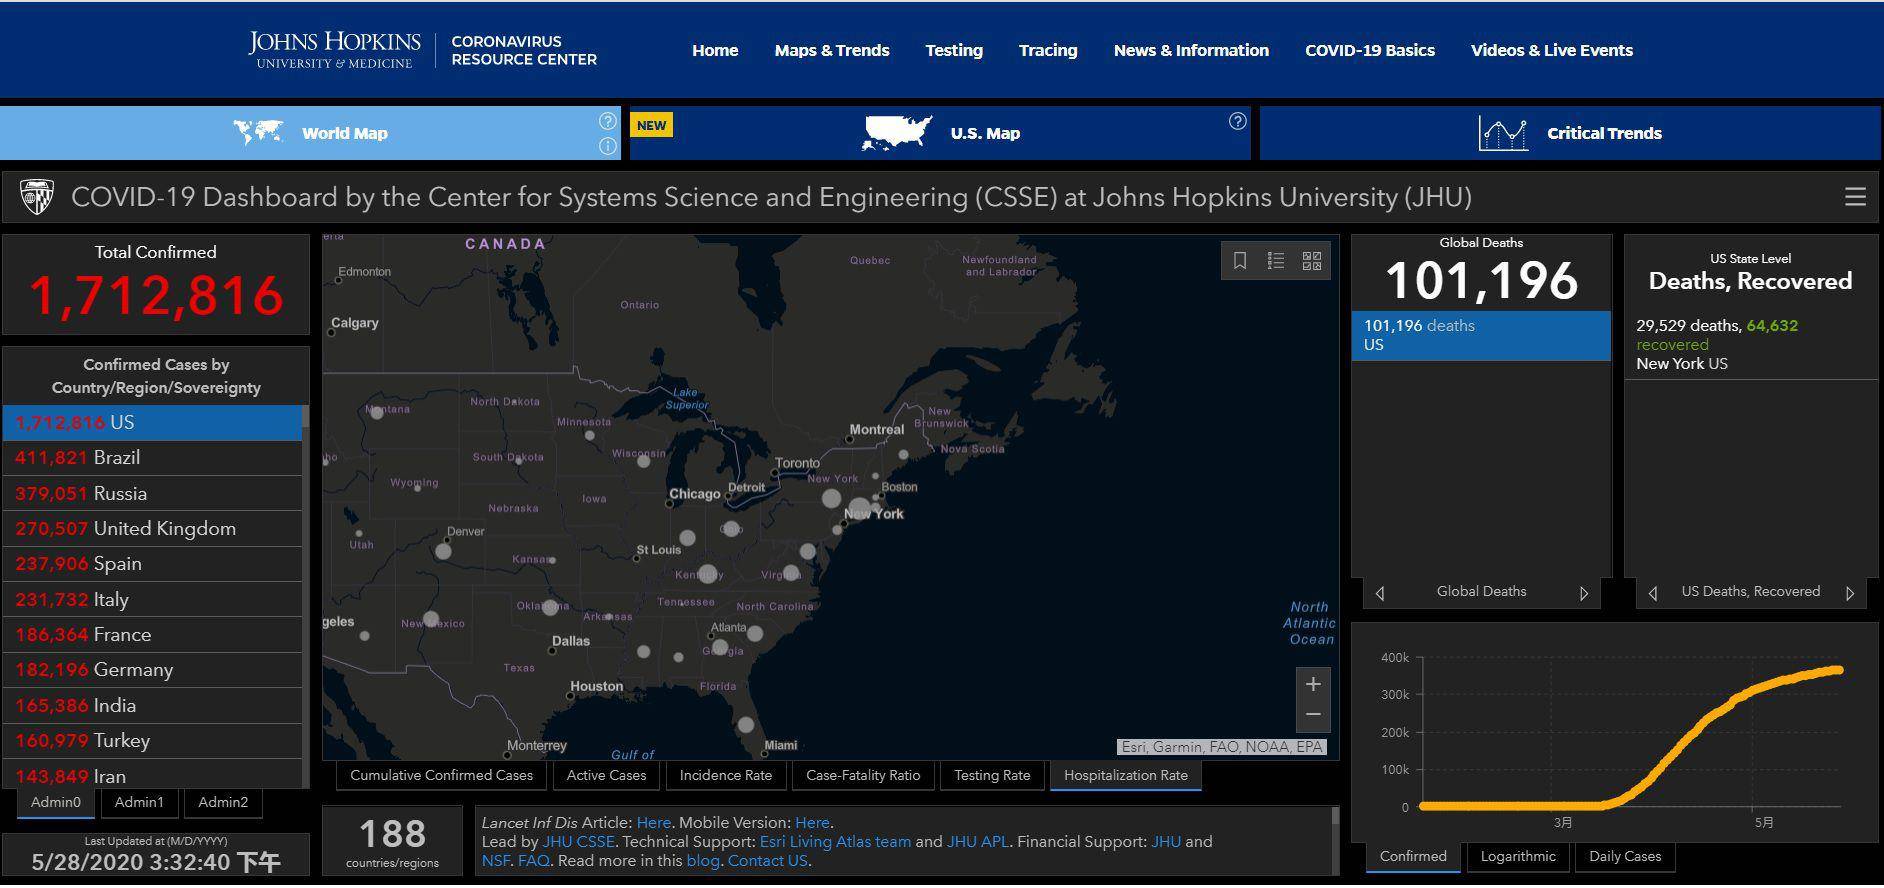Switch to the Critical Trends tab
Screen dimensions: 1884x888
tap(1570, 133)
